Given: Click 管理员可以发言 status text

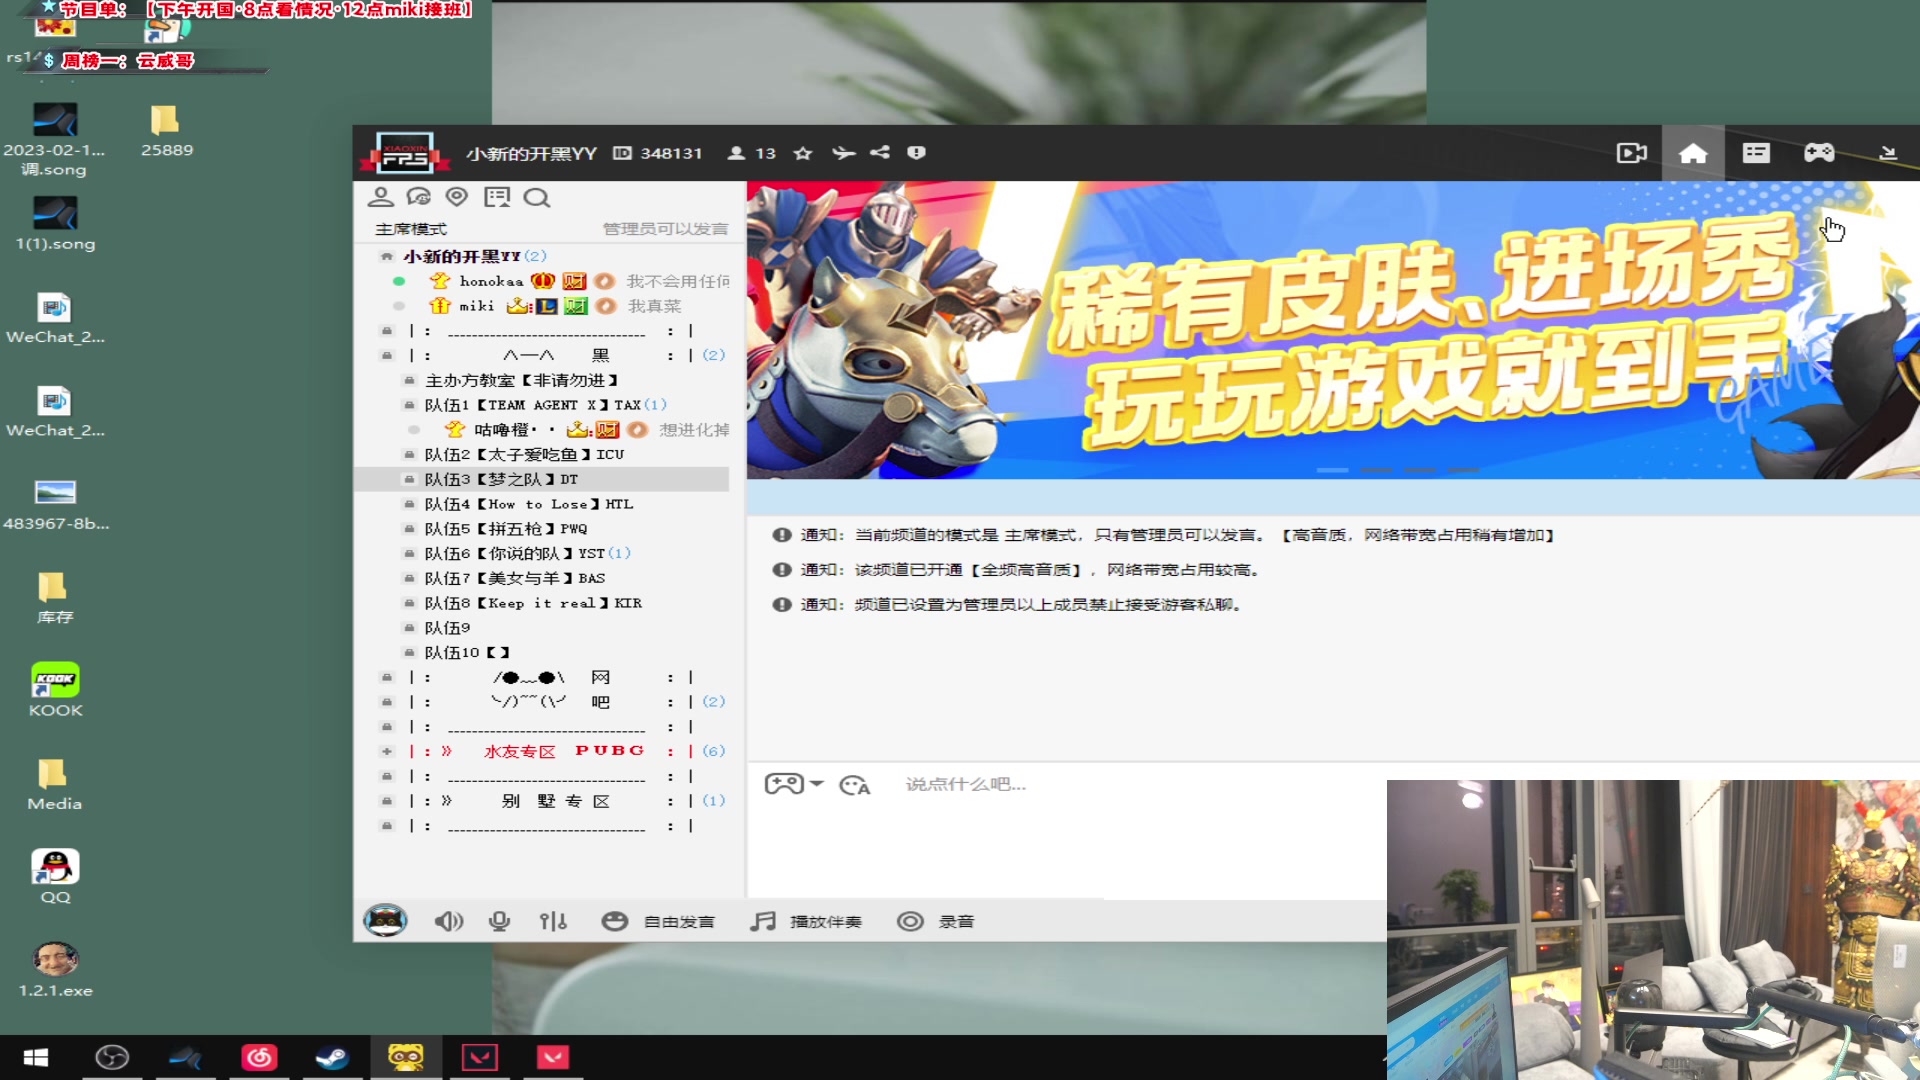Looking at the screenshot, I should point(665,229).
